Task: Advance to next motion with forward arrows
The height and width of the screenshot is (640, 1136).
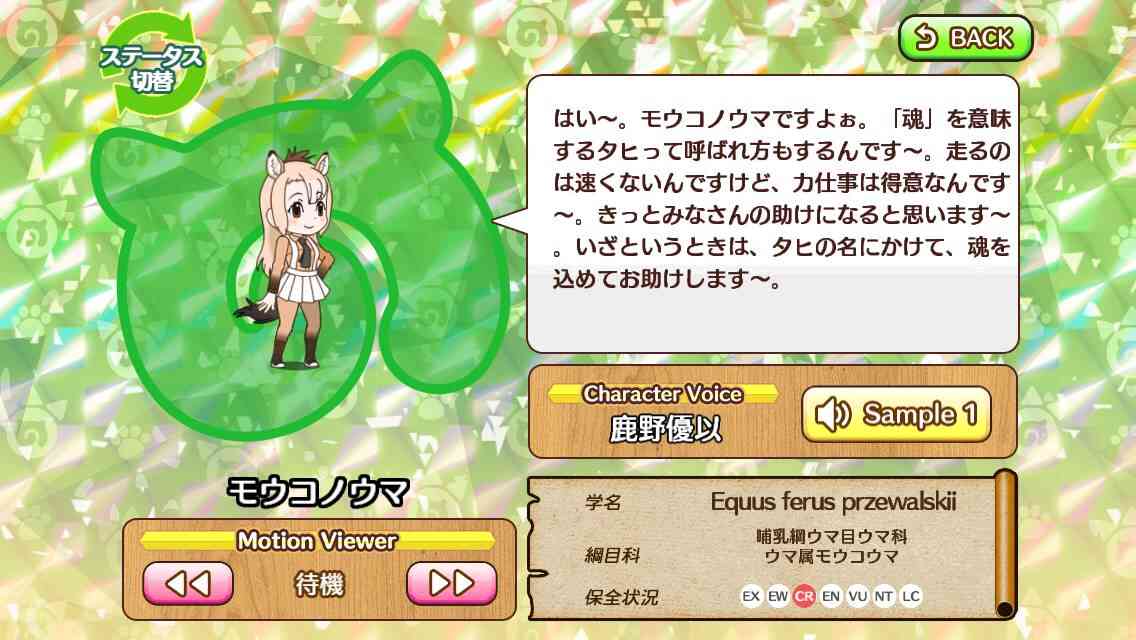Action: (x=452, y=583)
